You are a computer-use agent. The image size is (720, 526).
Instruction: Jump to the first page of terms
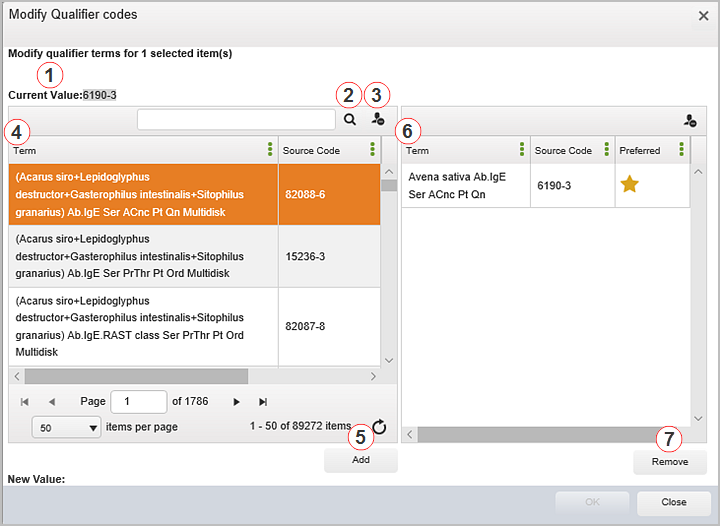click(25, 402)
